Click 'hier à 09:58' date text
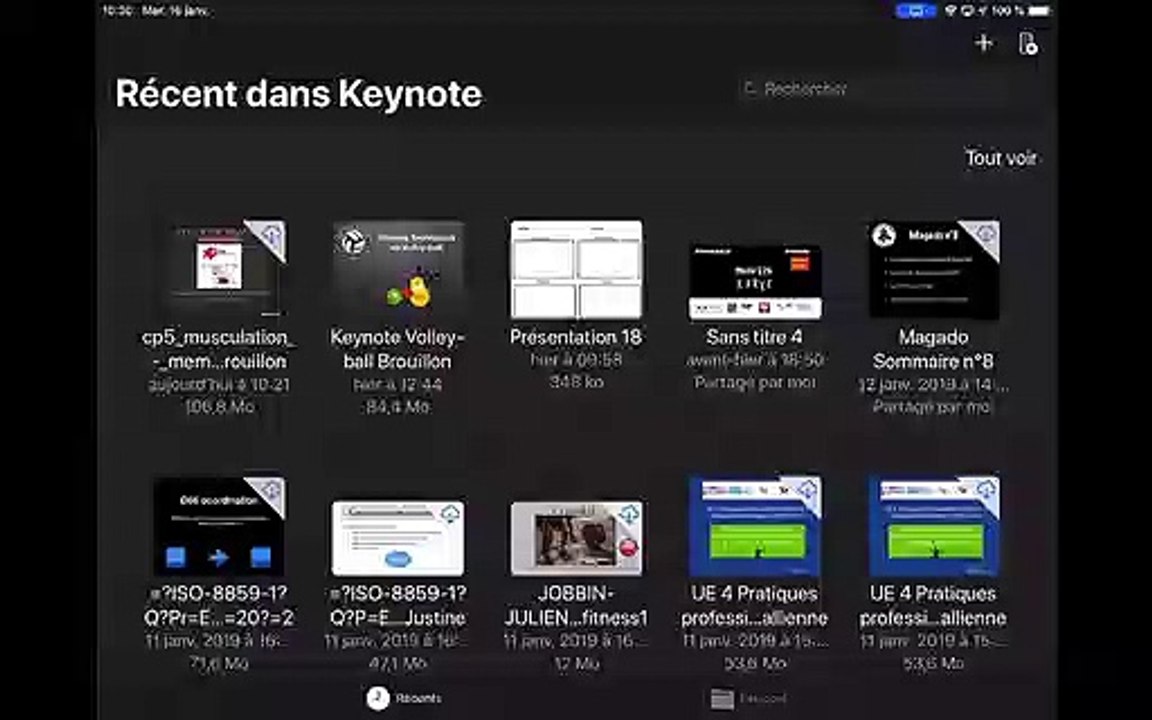The image size is (1152, 720). (x=577, y=360)
